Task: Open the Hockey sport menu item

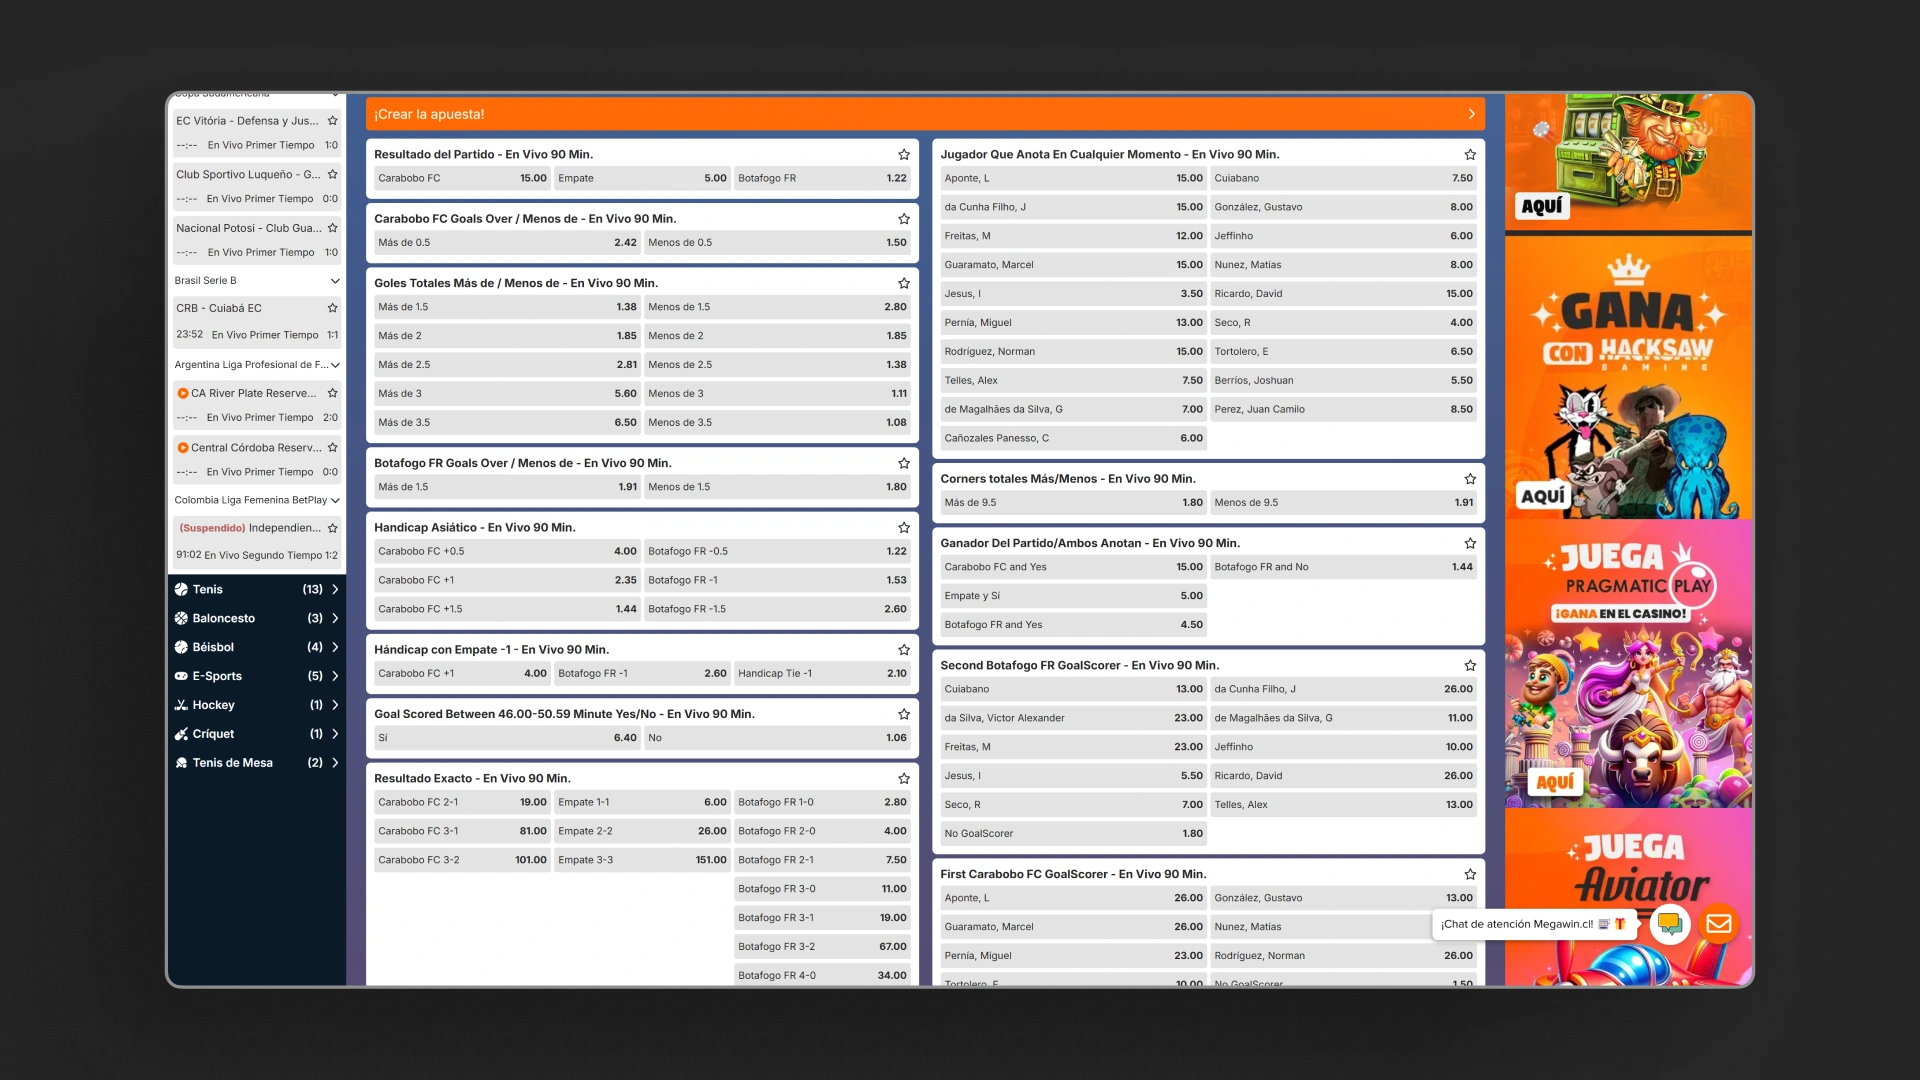Action: tap(257, 706)
